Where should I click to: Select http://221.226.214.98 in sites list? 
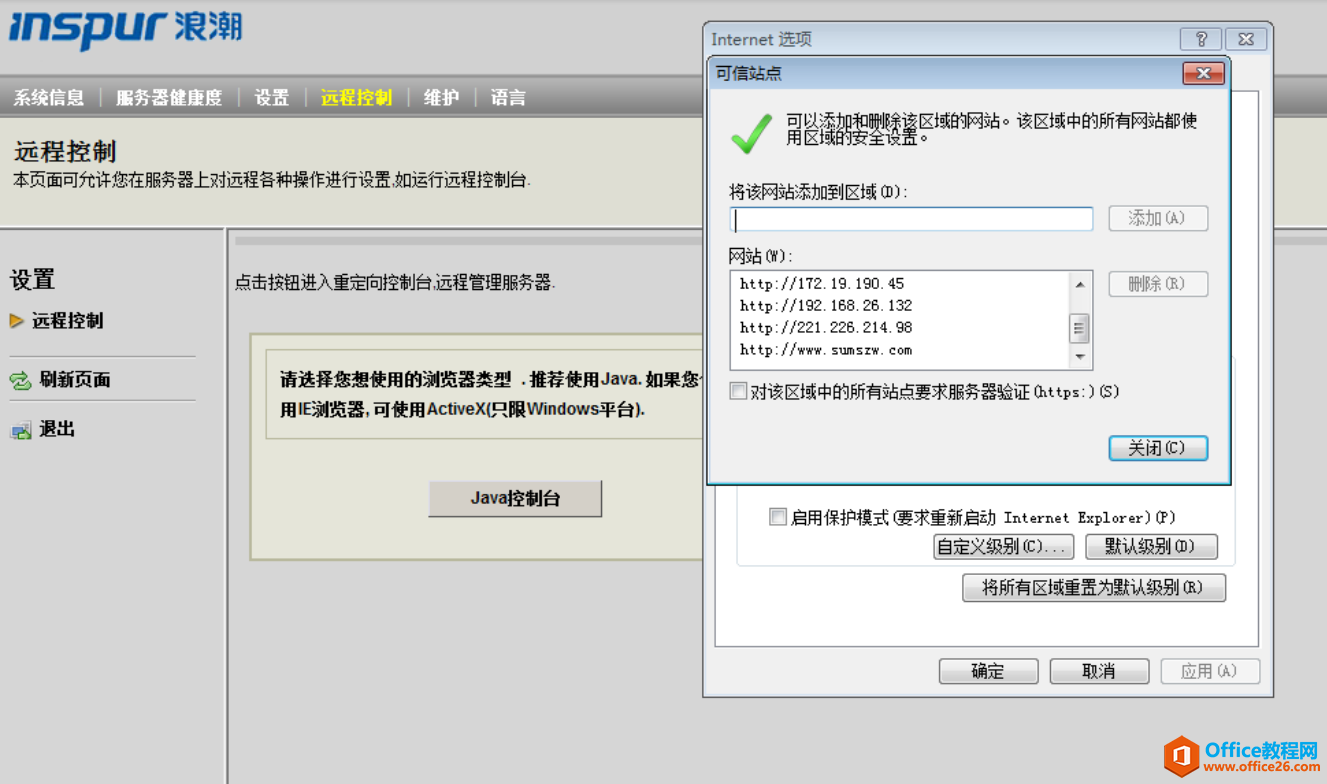826,328
